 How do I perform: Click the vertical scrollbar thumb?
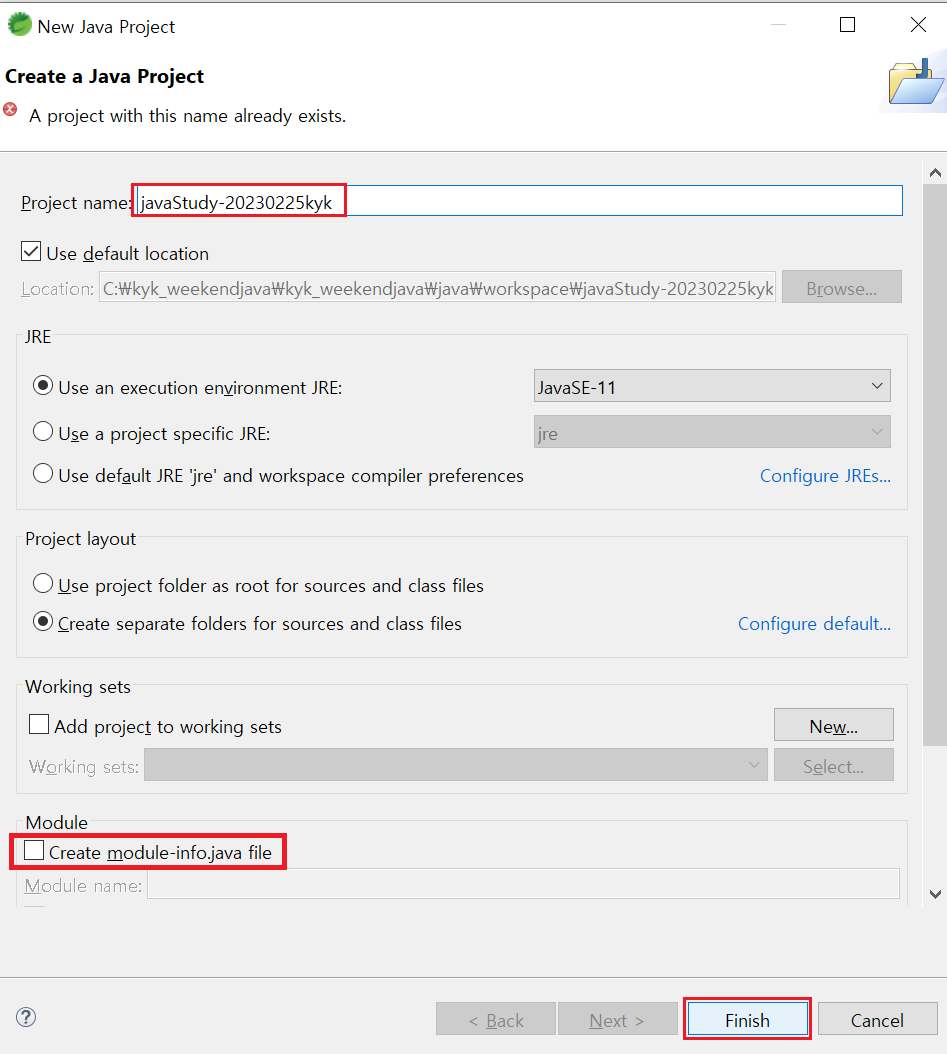[x=935, y=465]
